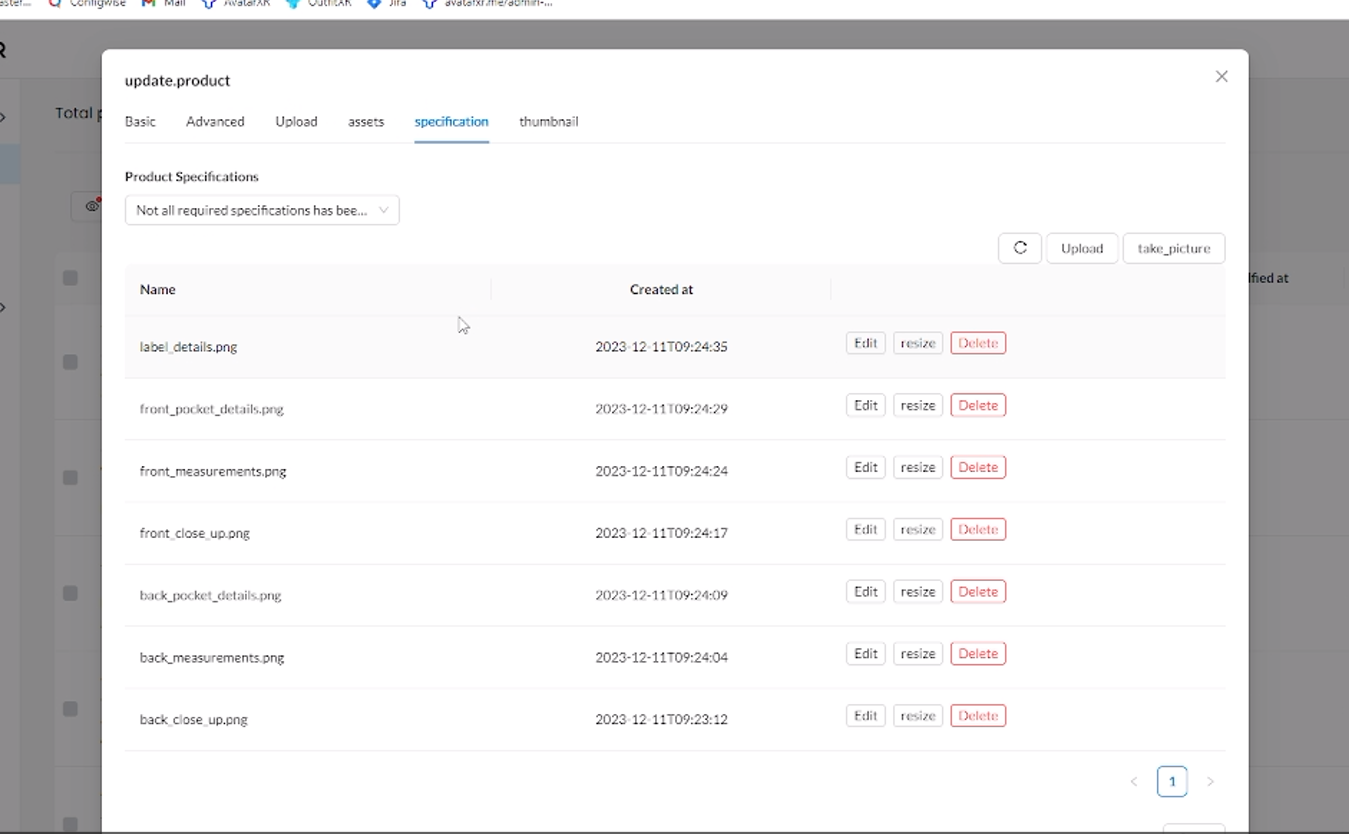Click the label_details.png file name
The image size is (1349, 834).
pyautogui.click(x=188, y=347)
